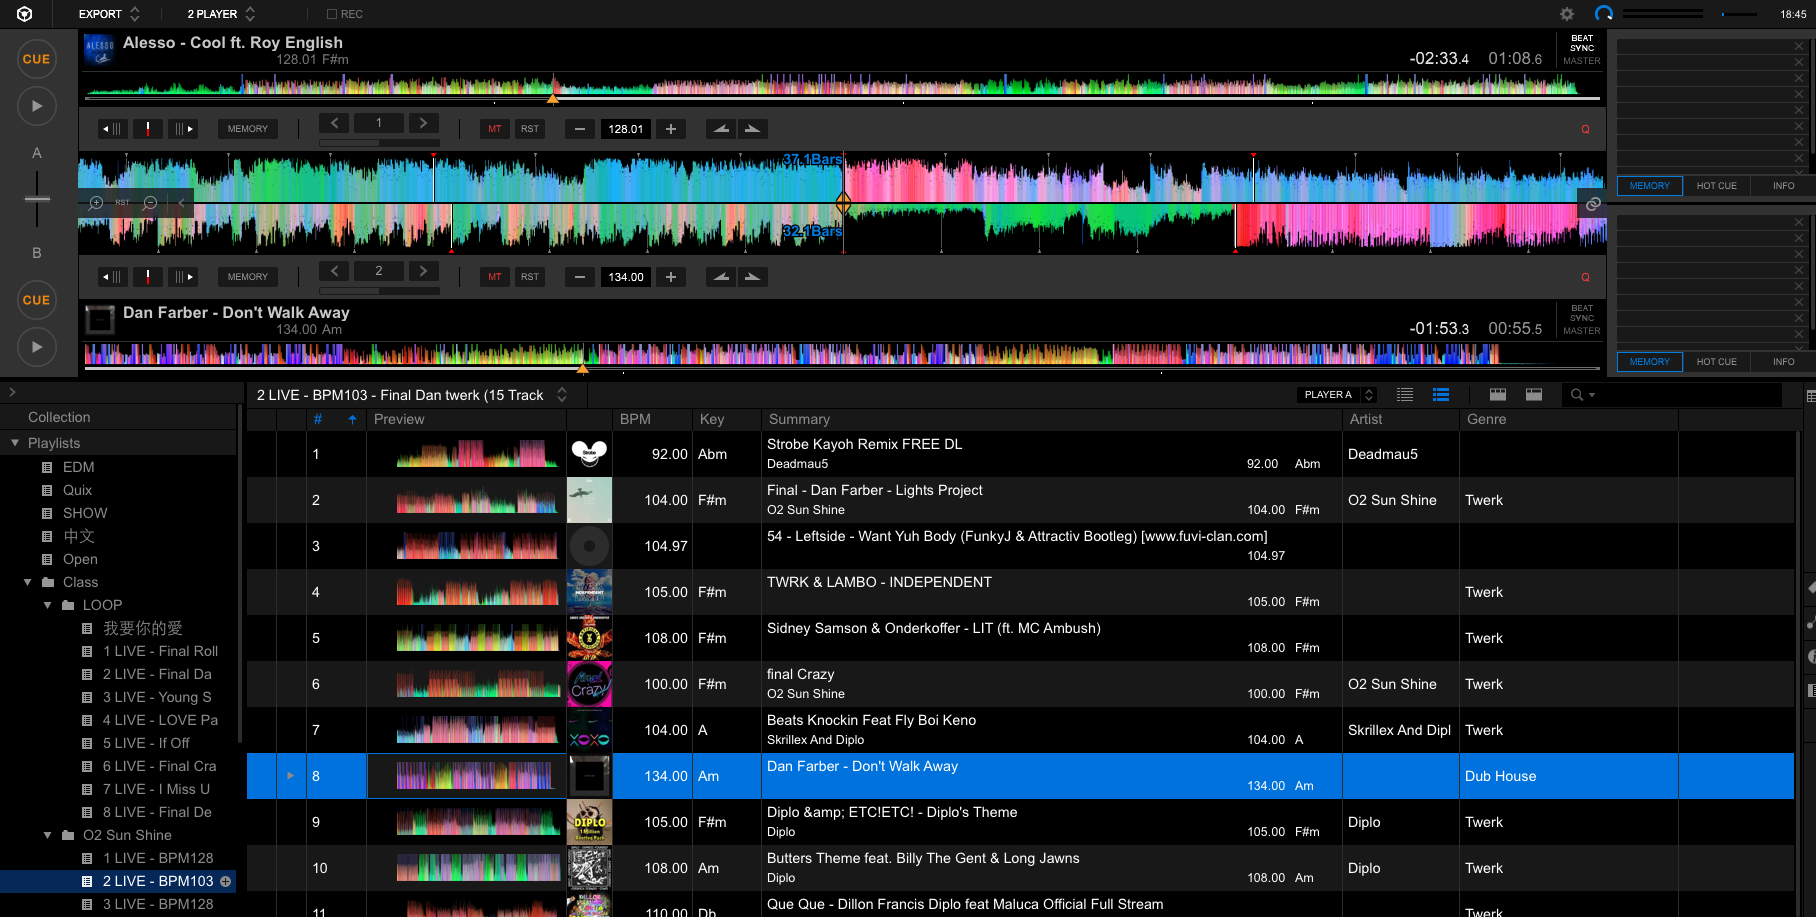Viewport: 1816px width, 917px height.
Task: Switch to INFO tab in lower panel
Action: coord(1783,362)
